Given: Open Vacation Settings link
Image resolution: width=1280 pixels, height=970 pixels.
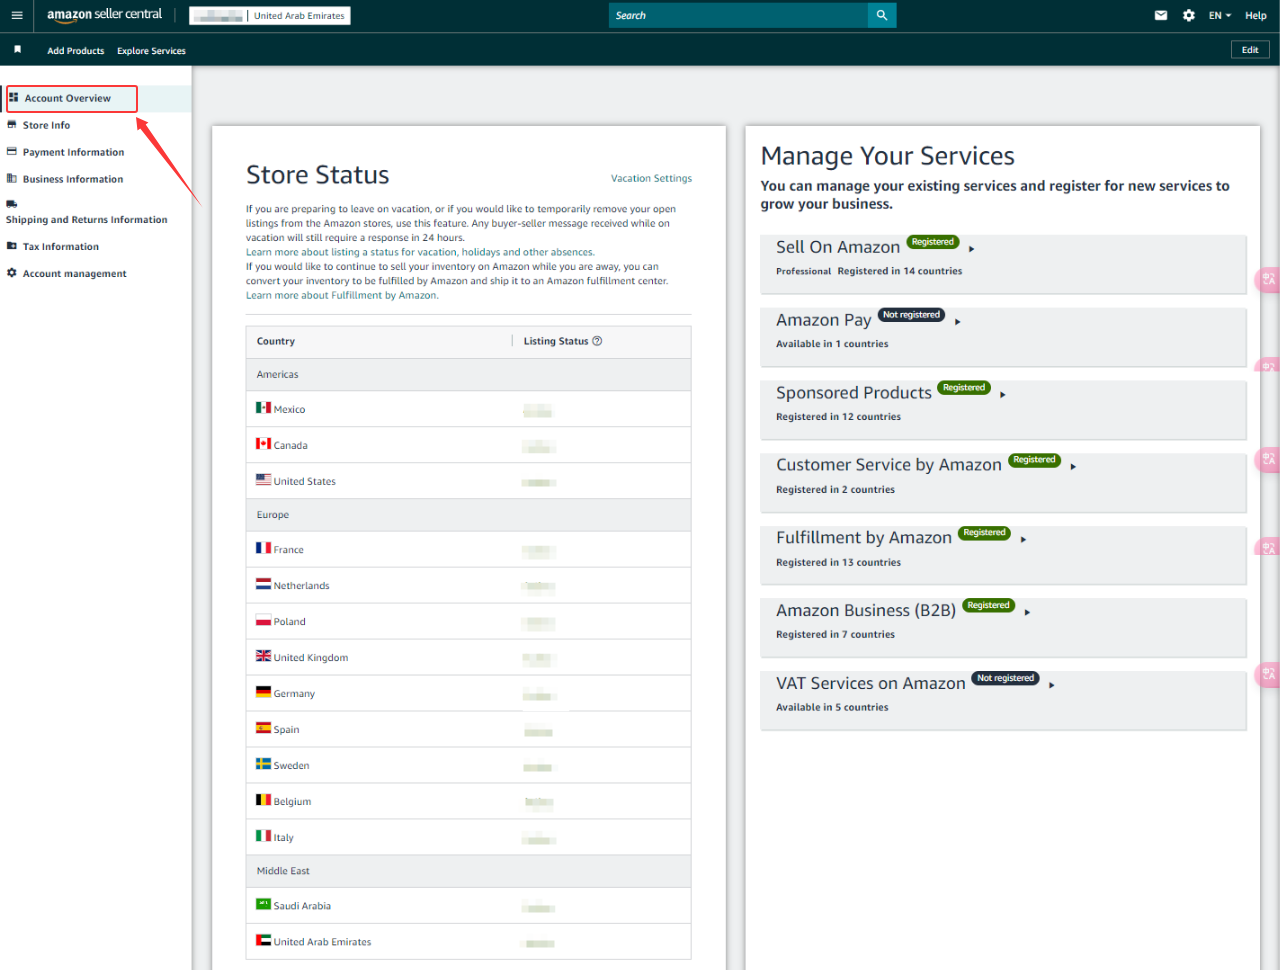Looking at the screenshot, I should 651,178.
